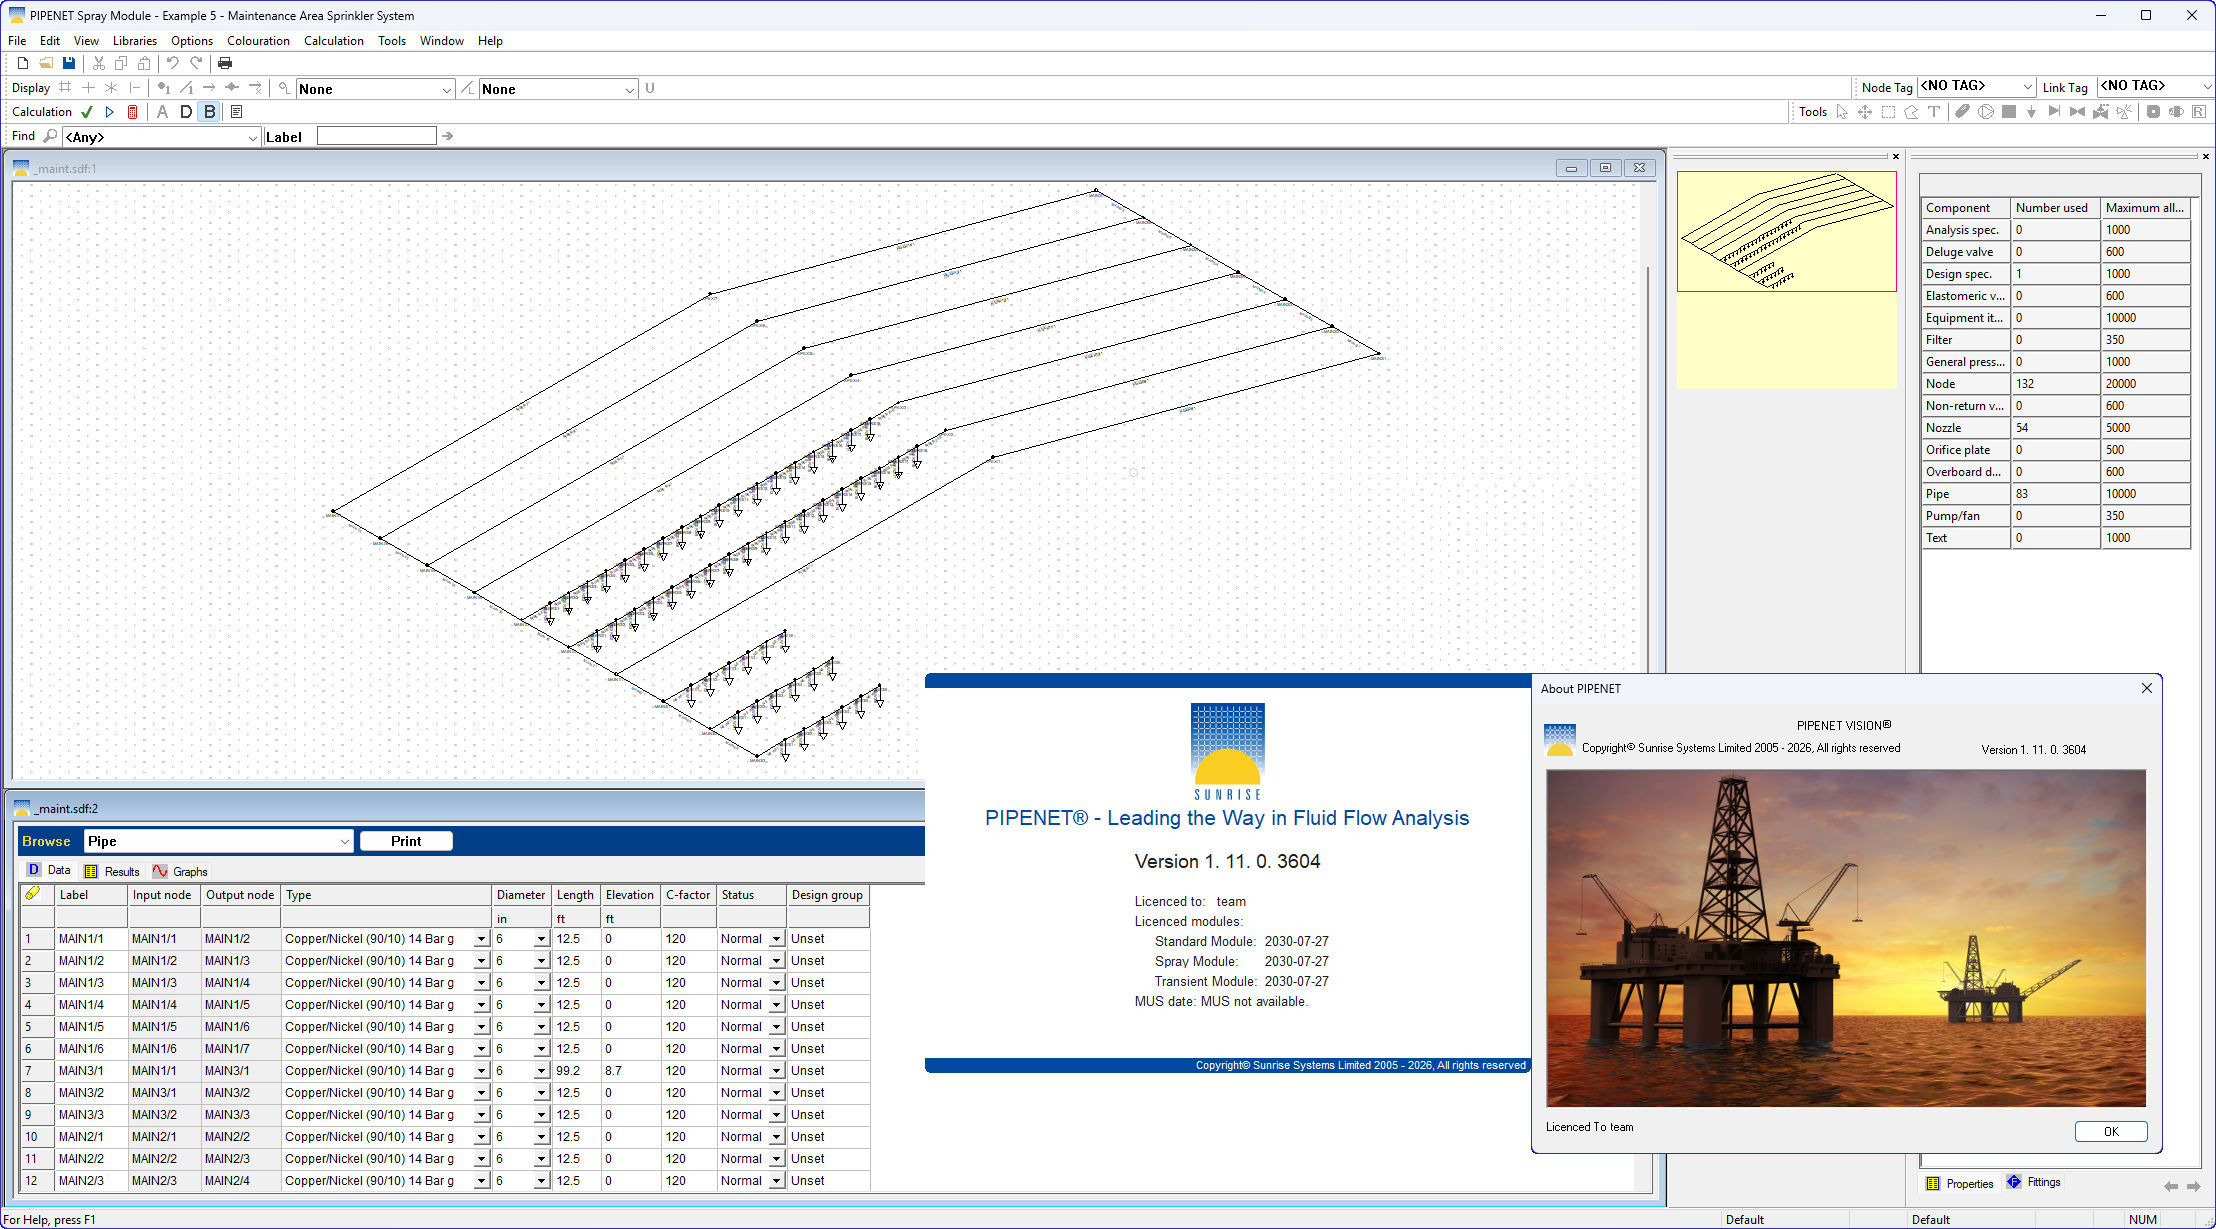Select the 'Nozzle' row in component table
2216x1229 pixels.
[2056, 428]
